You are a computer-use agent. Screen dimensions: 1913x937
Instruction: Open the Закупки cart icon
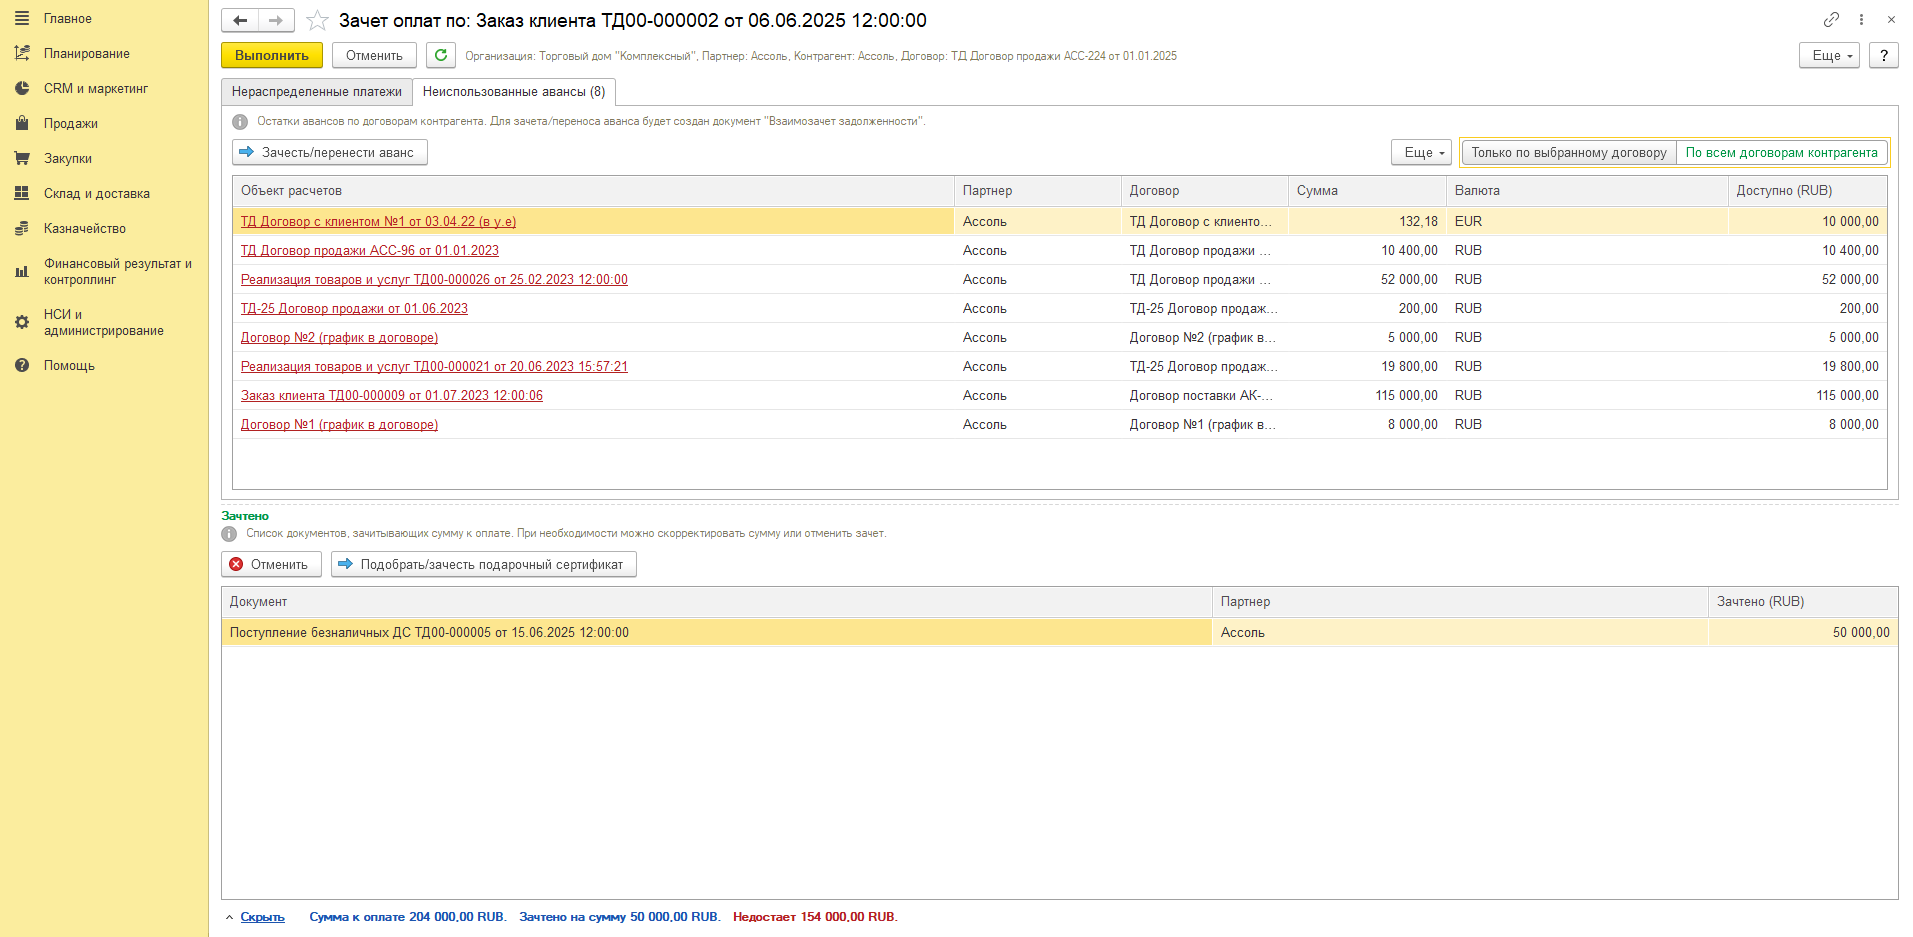coord(22,159)
